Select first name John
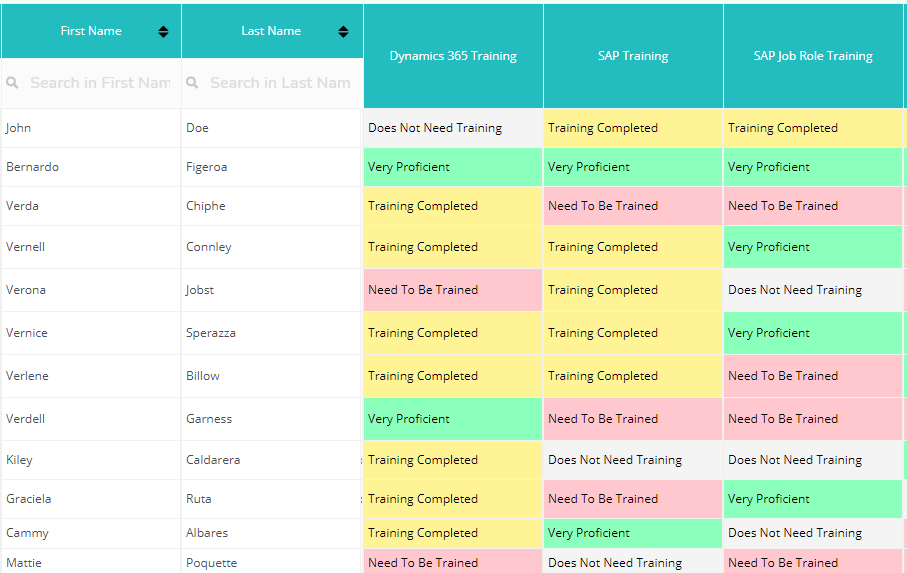The height and width of the screenshot is (573, 907). coord(19,128)
